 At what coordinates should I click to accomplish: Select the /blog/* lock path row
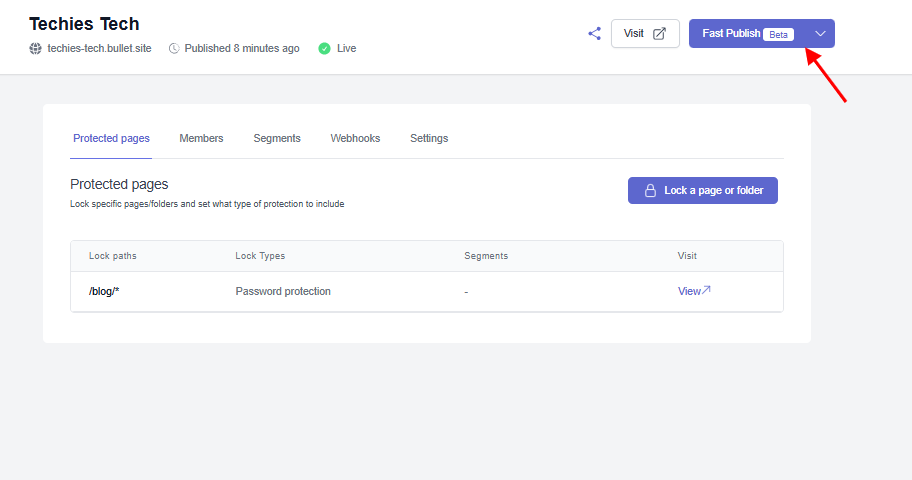(x=104, y=291)
